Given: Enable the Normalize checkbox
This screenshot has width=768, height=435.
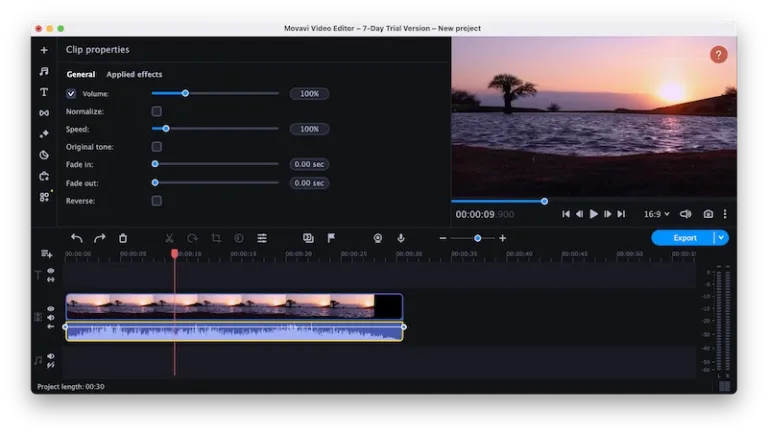Looking at the screenshot, I should (156, 111).
